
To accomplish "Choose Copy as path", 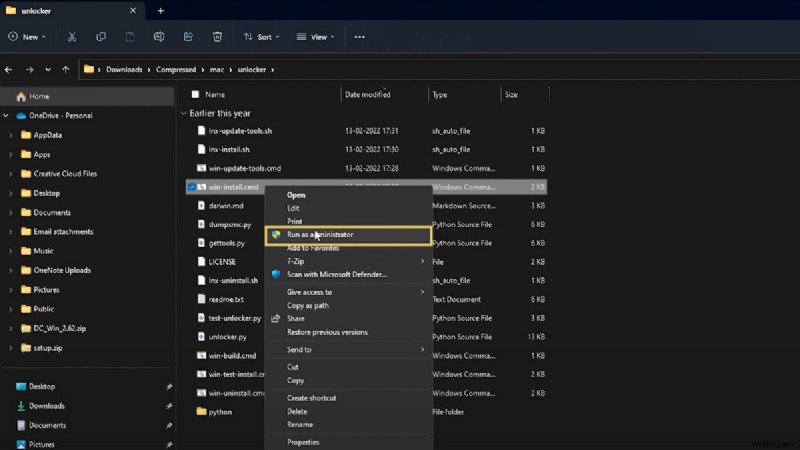I will tap(308, 306).
